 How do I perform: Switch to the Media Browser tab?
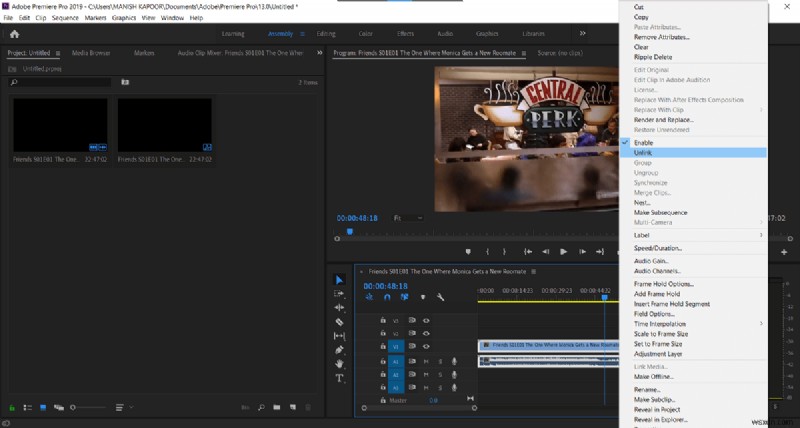tap(91, 52)
